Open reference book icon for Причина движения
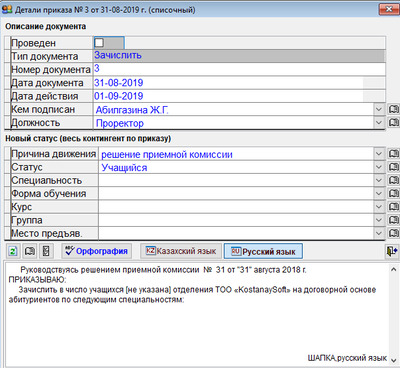 tap(393, 154)
